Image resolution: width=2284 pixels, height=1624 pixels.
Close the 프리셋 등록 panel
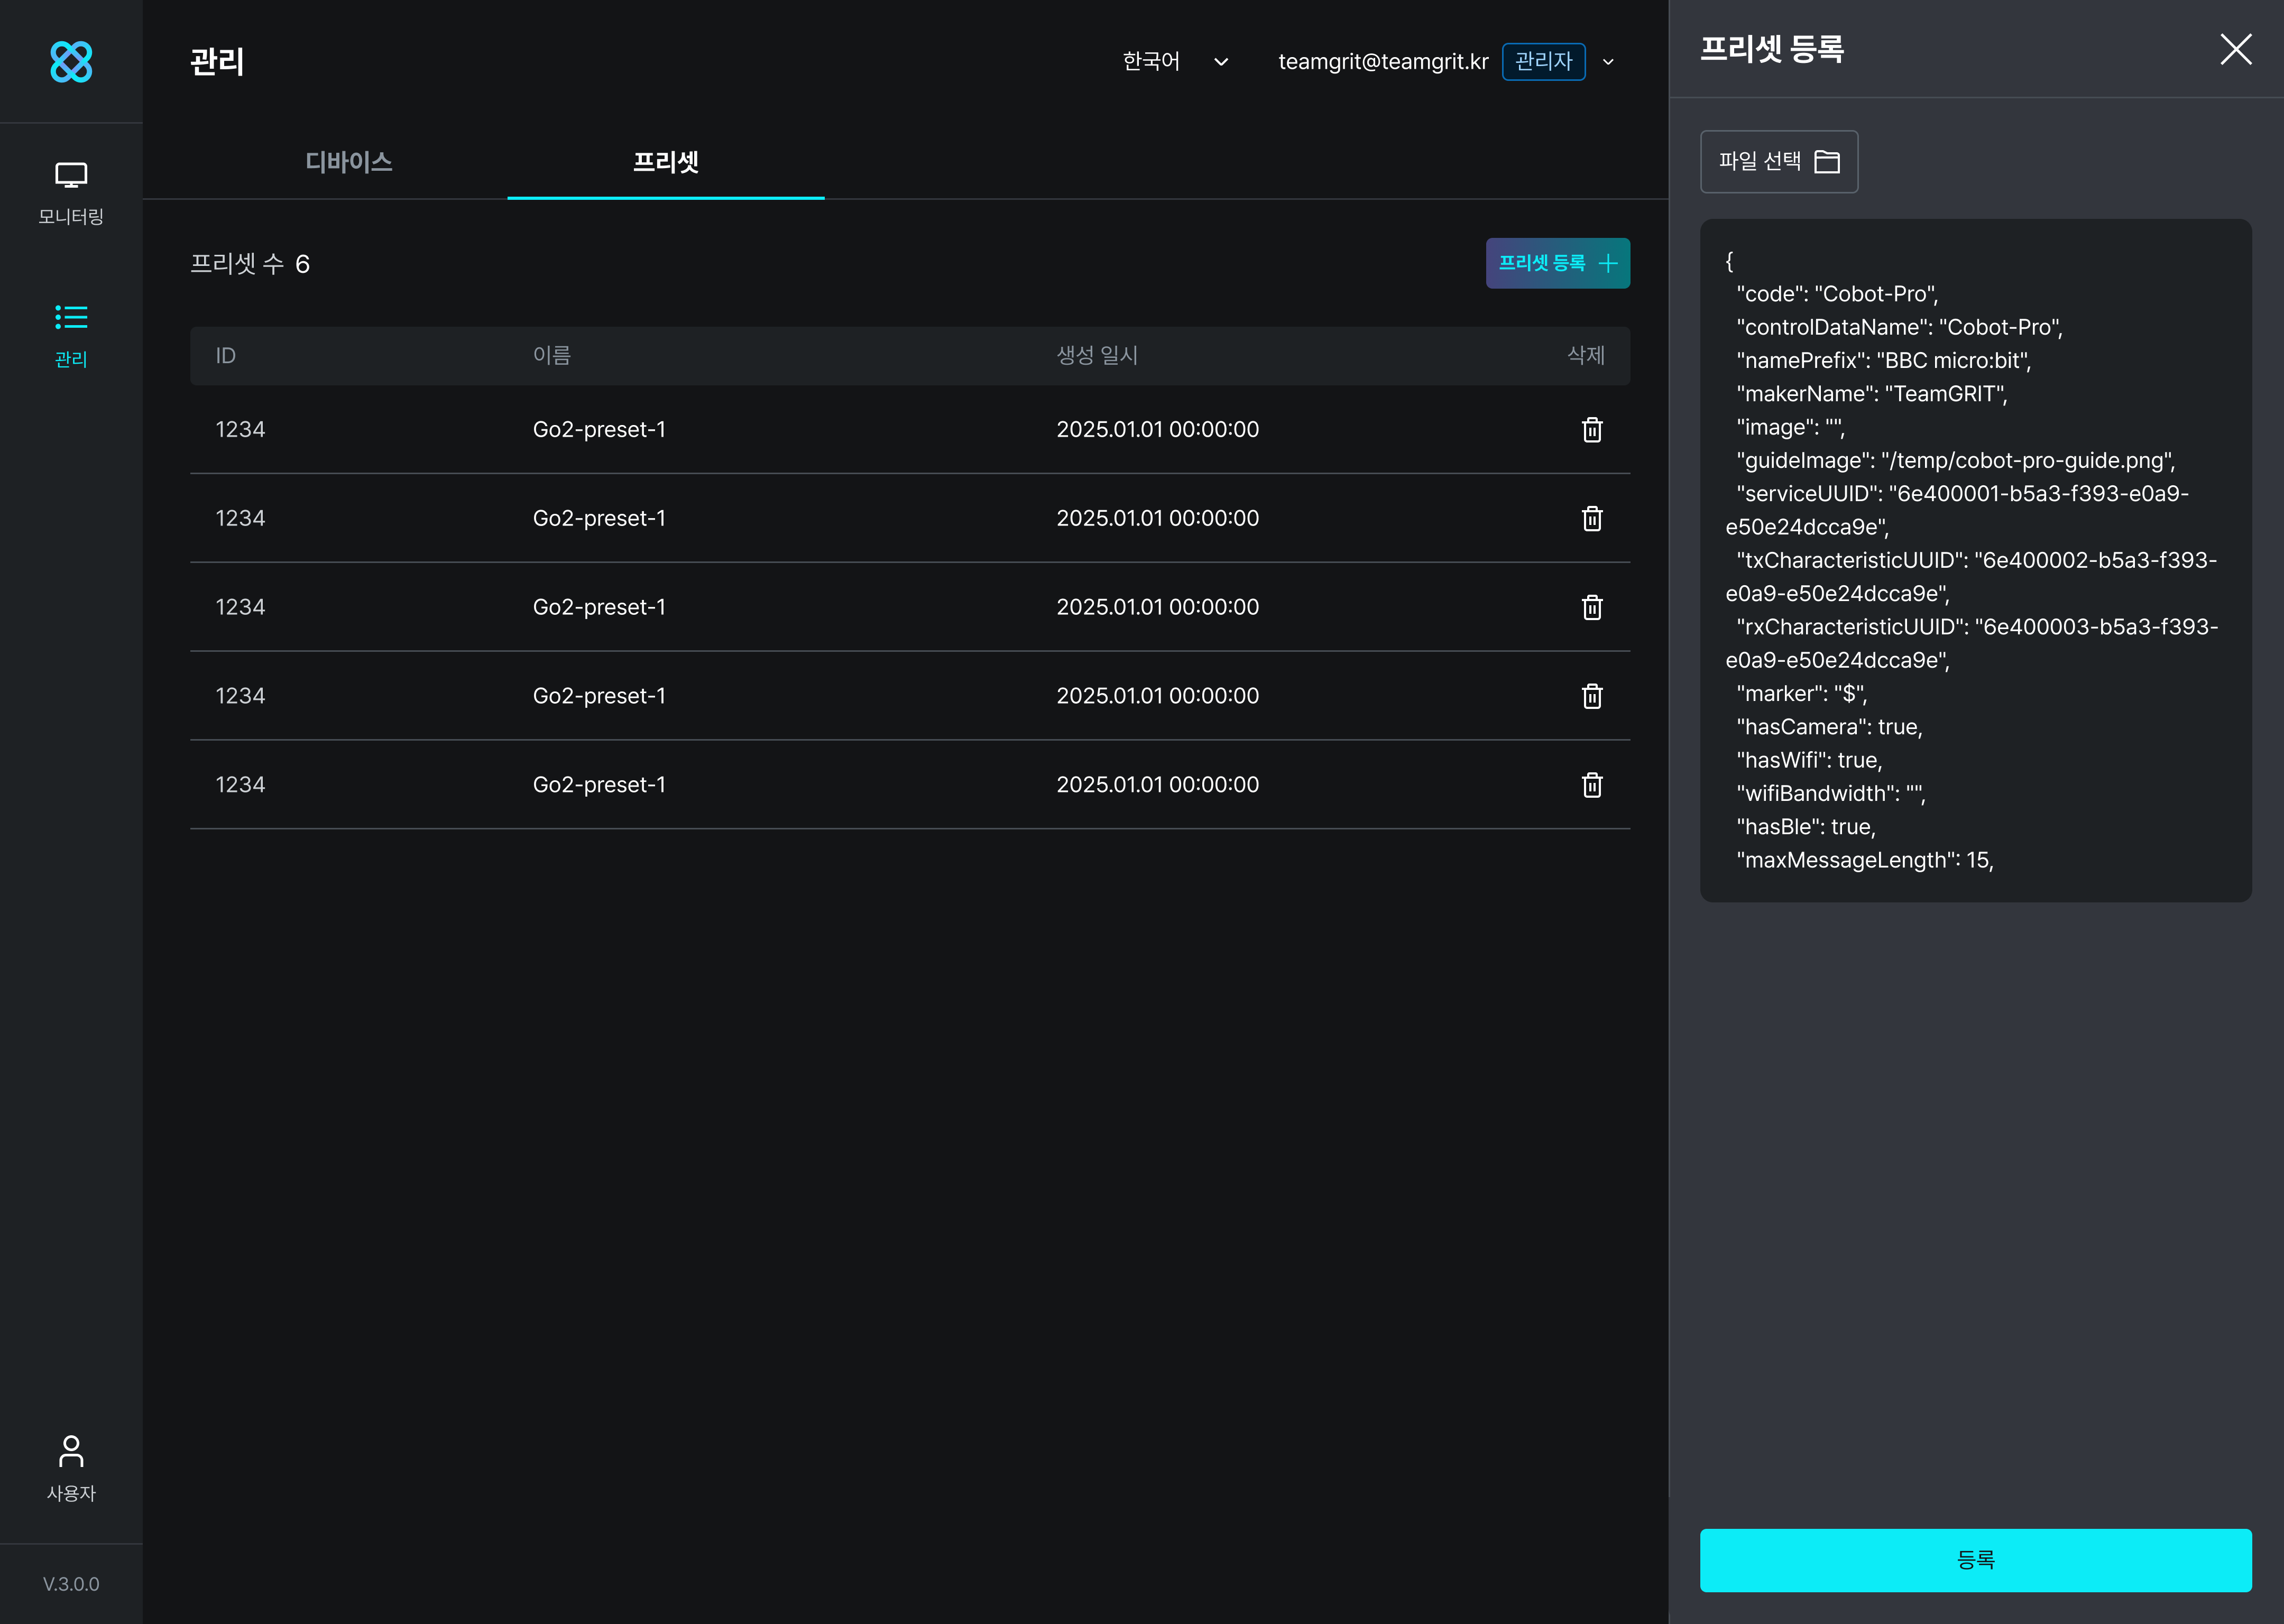(2235, 49)
